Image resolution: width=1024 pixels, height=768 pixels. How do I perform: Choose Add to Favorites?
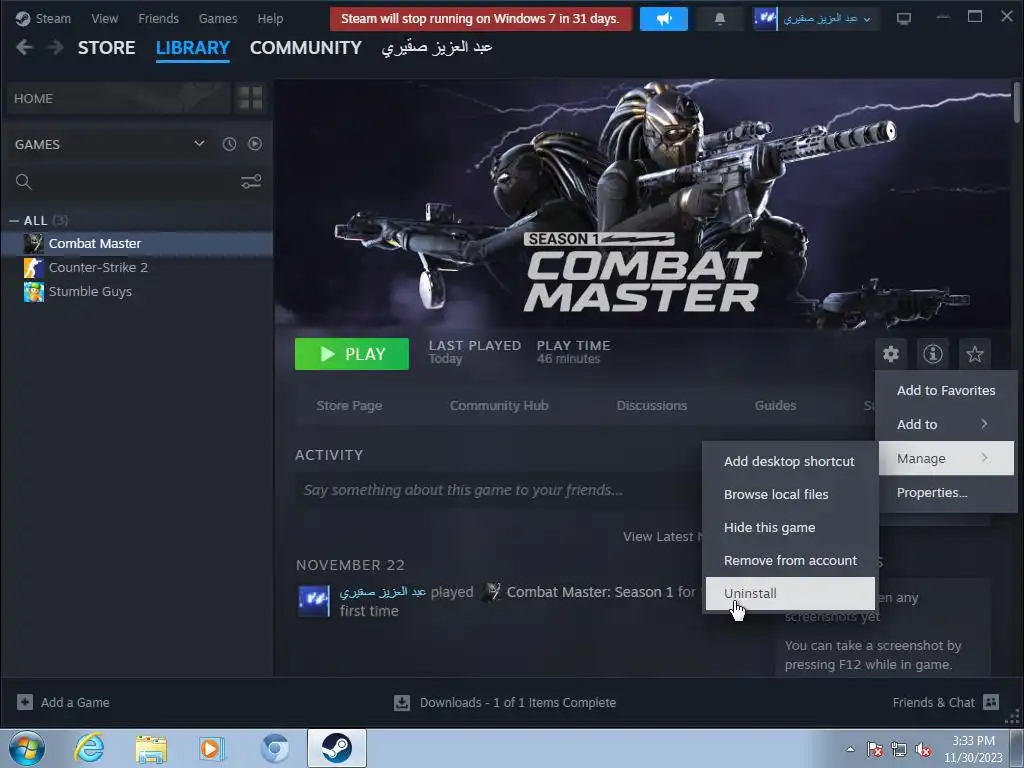[x=944, y=391]
